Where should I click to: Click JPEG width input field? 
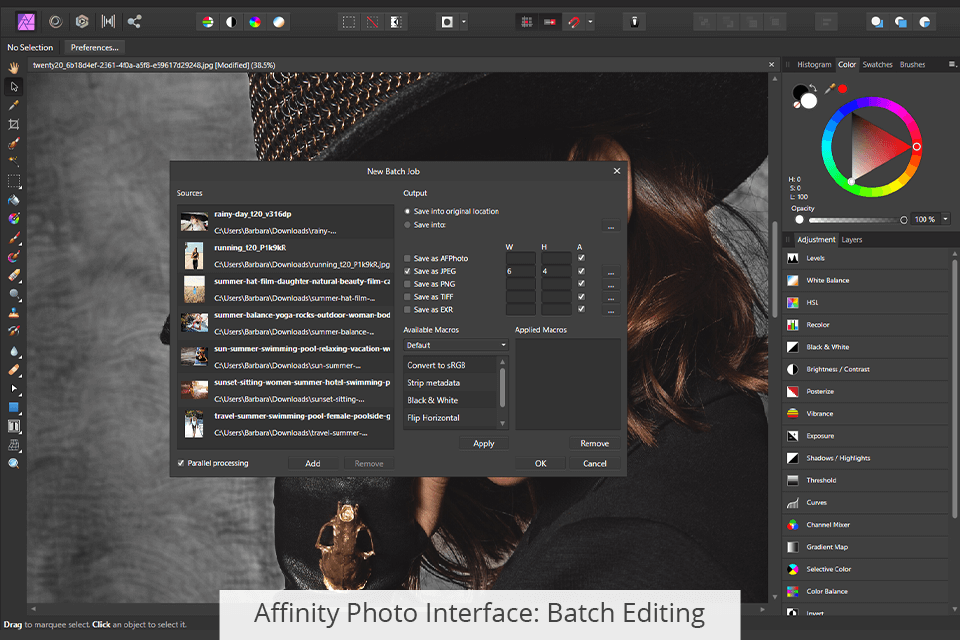tap(520, 271)
